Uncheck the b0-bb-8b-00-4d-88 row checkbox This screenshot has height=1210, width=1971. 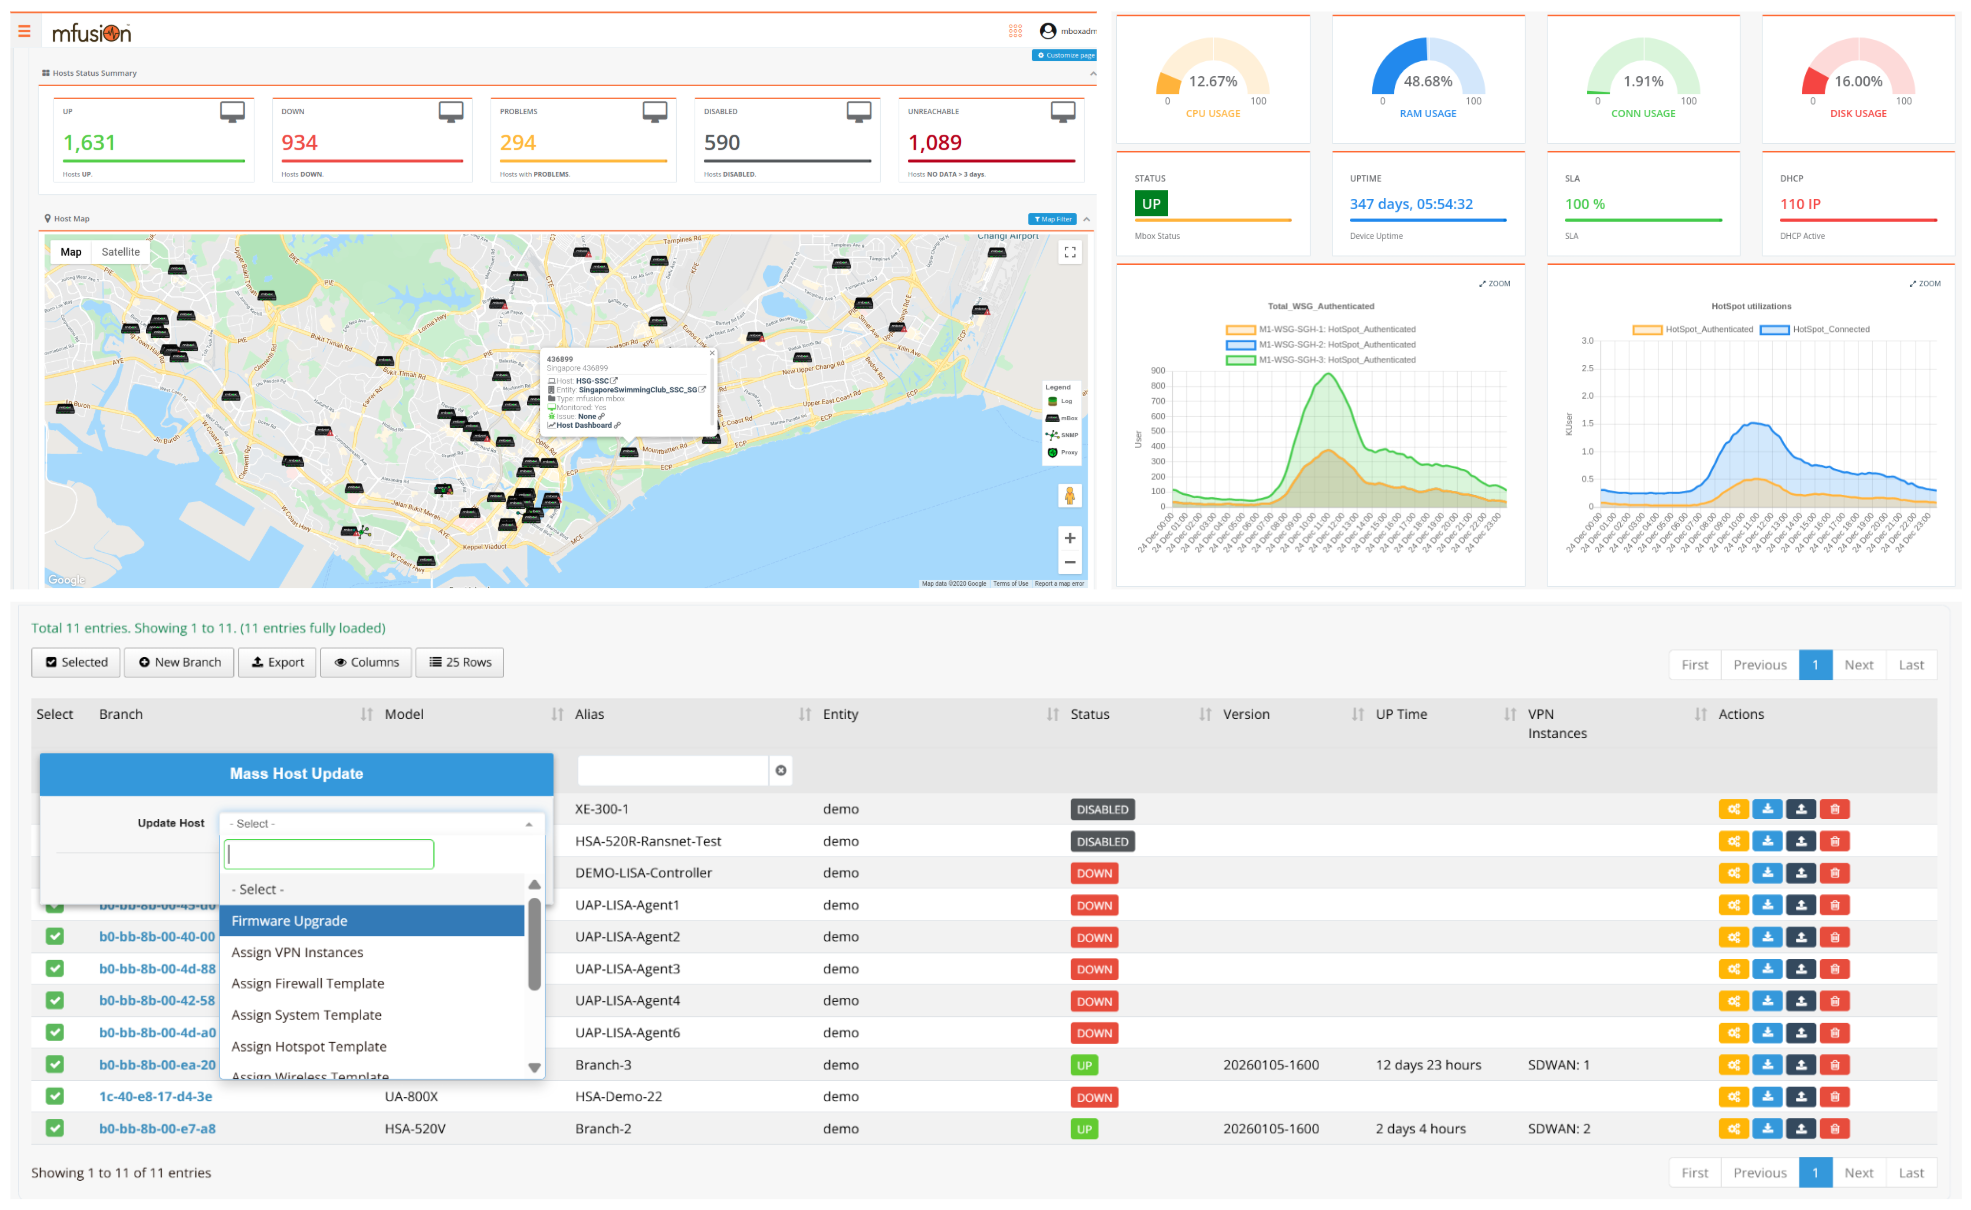(55, 969)
